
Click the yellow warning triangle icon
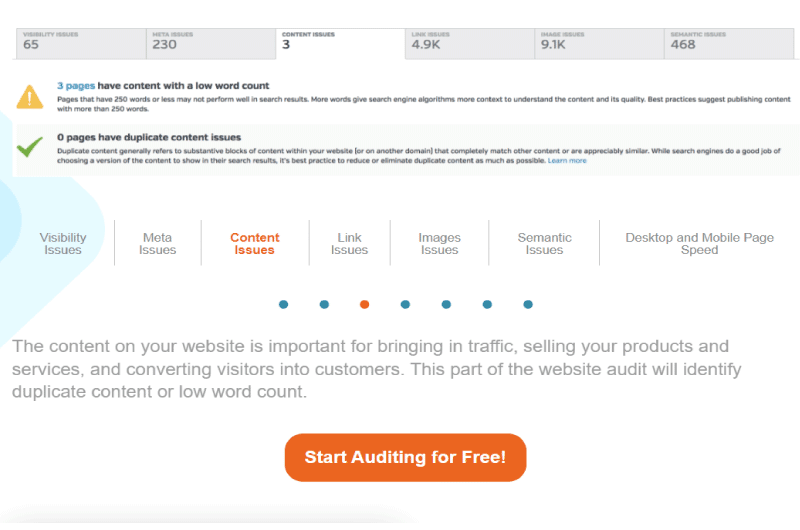[30, 96]
